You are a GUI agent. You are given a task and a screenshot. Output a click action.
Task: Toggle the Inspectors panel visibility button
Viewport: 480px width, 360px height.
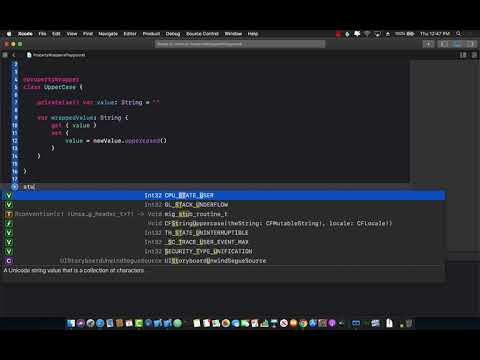[x=471, y=44]
